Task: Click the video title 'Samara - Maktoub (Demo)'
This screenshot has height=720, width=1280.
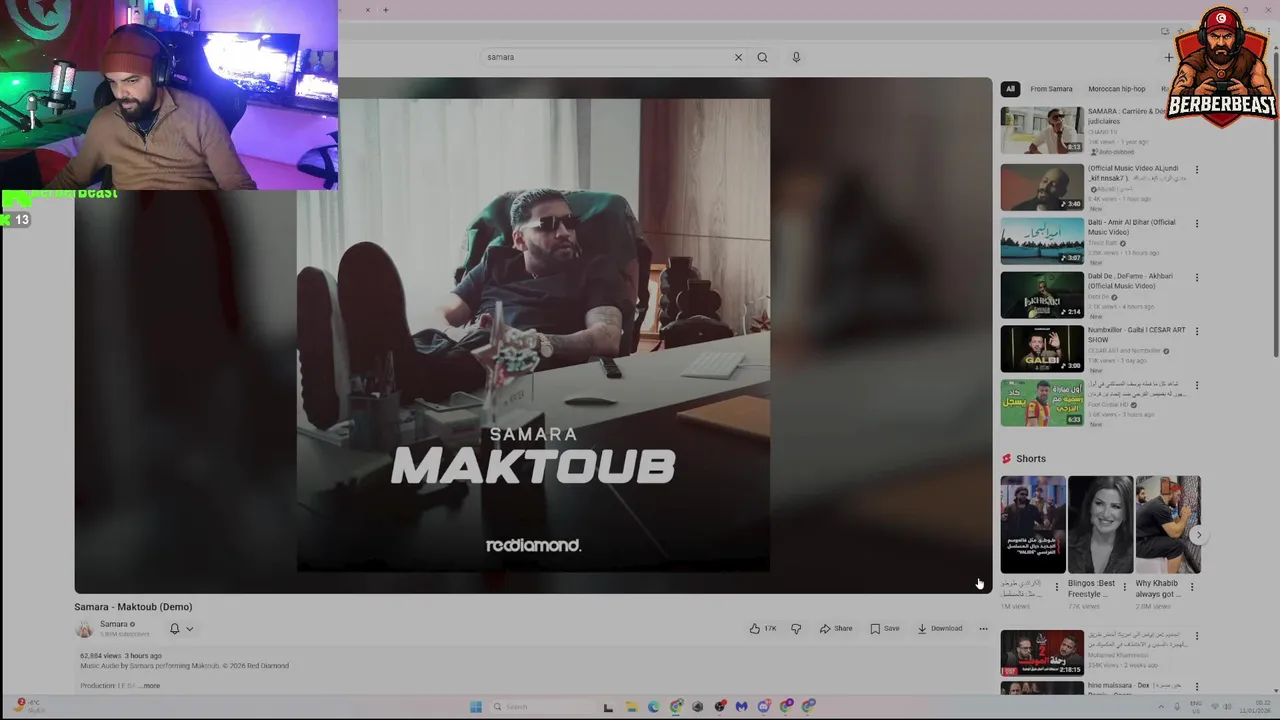Action: 133,607
